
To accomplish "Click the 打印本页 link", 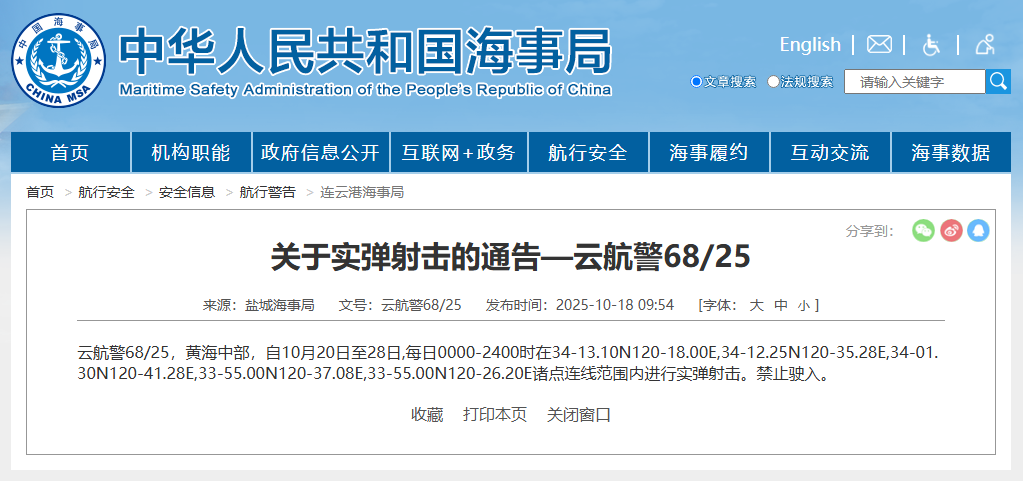I will [x=495, y=415].
